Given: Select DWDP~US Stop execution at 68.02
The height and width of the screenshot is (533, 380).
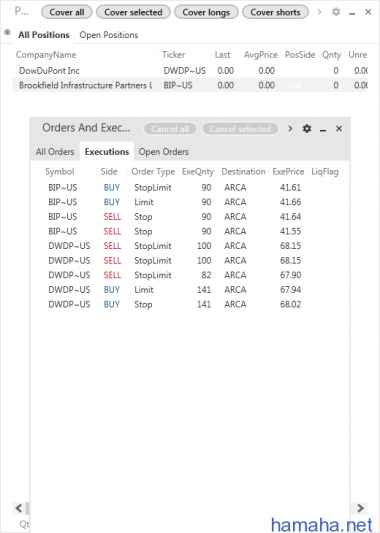Looking at the screenshot, I should click(x=190, y=304).
